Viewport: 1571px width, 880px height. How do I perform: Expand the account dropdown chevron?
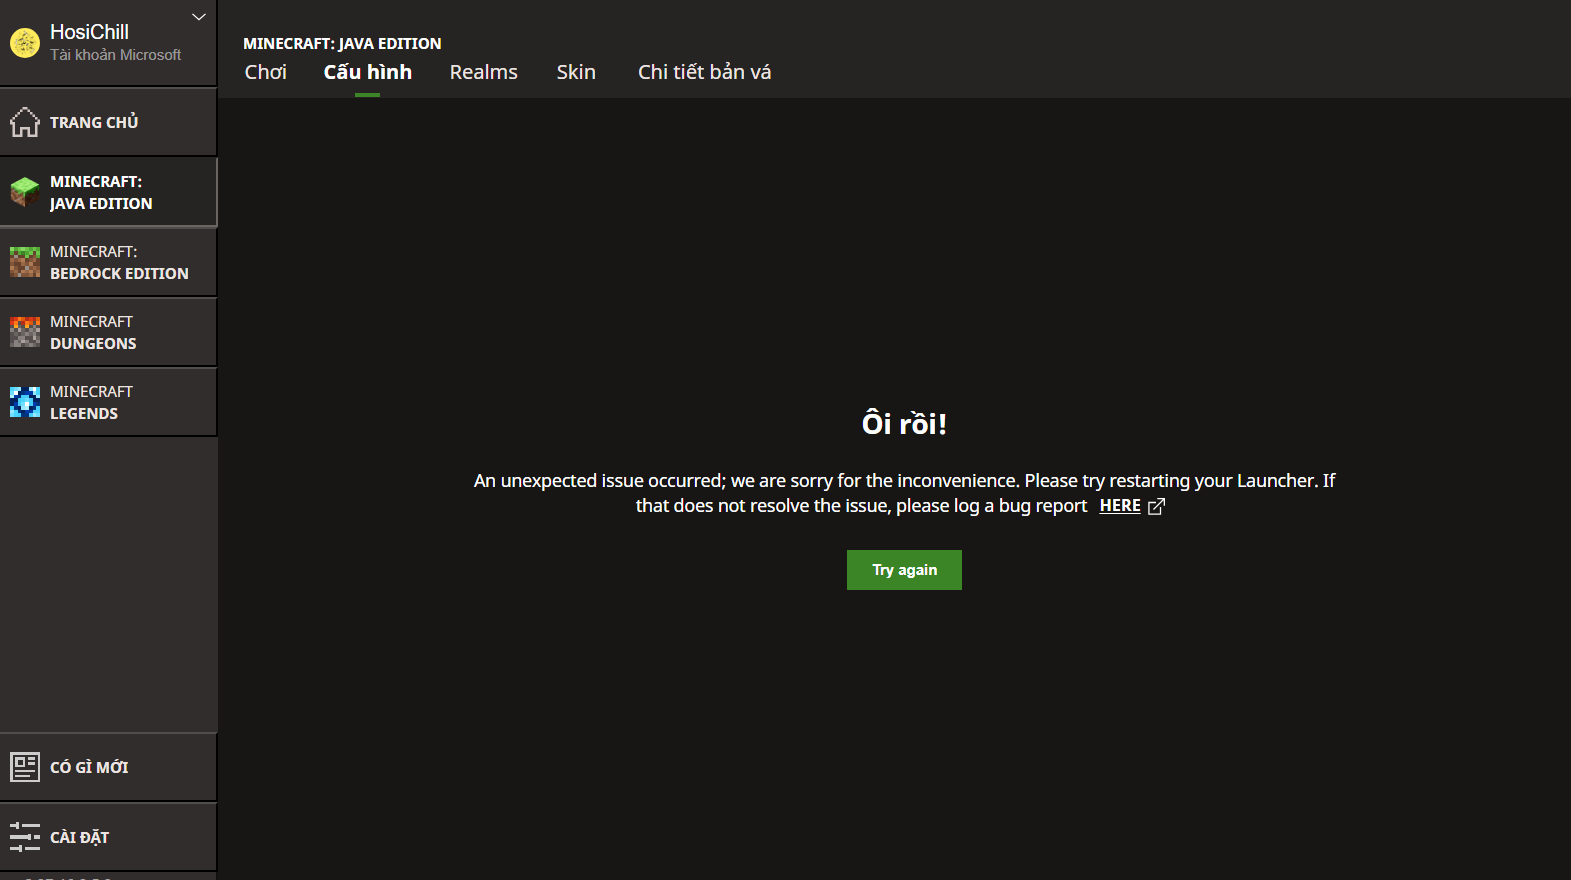(x=199, y=17)
